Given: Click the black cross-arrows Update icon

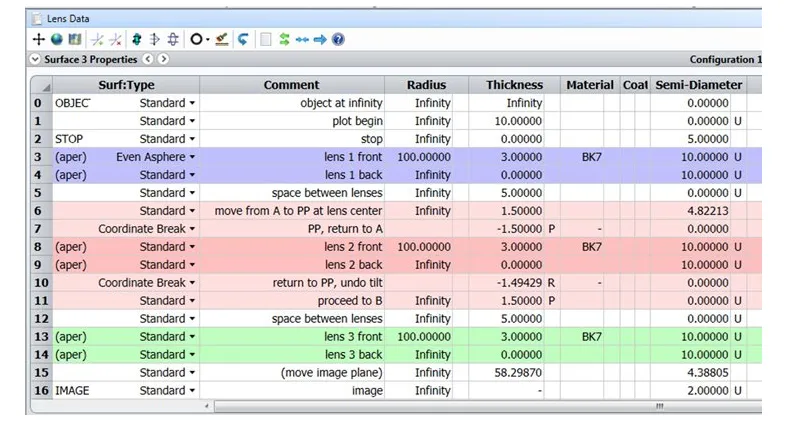Looking at the screenshot, I should coord(39,39).
